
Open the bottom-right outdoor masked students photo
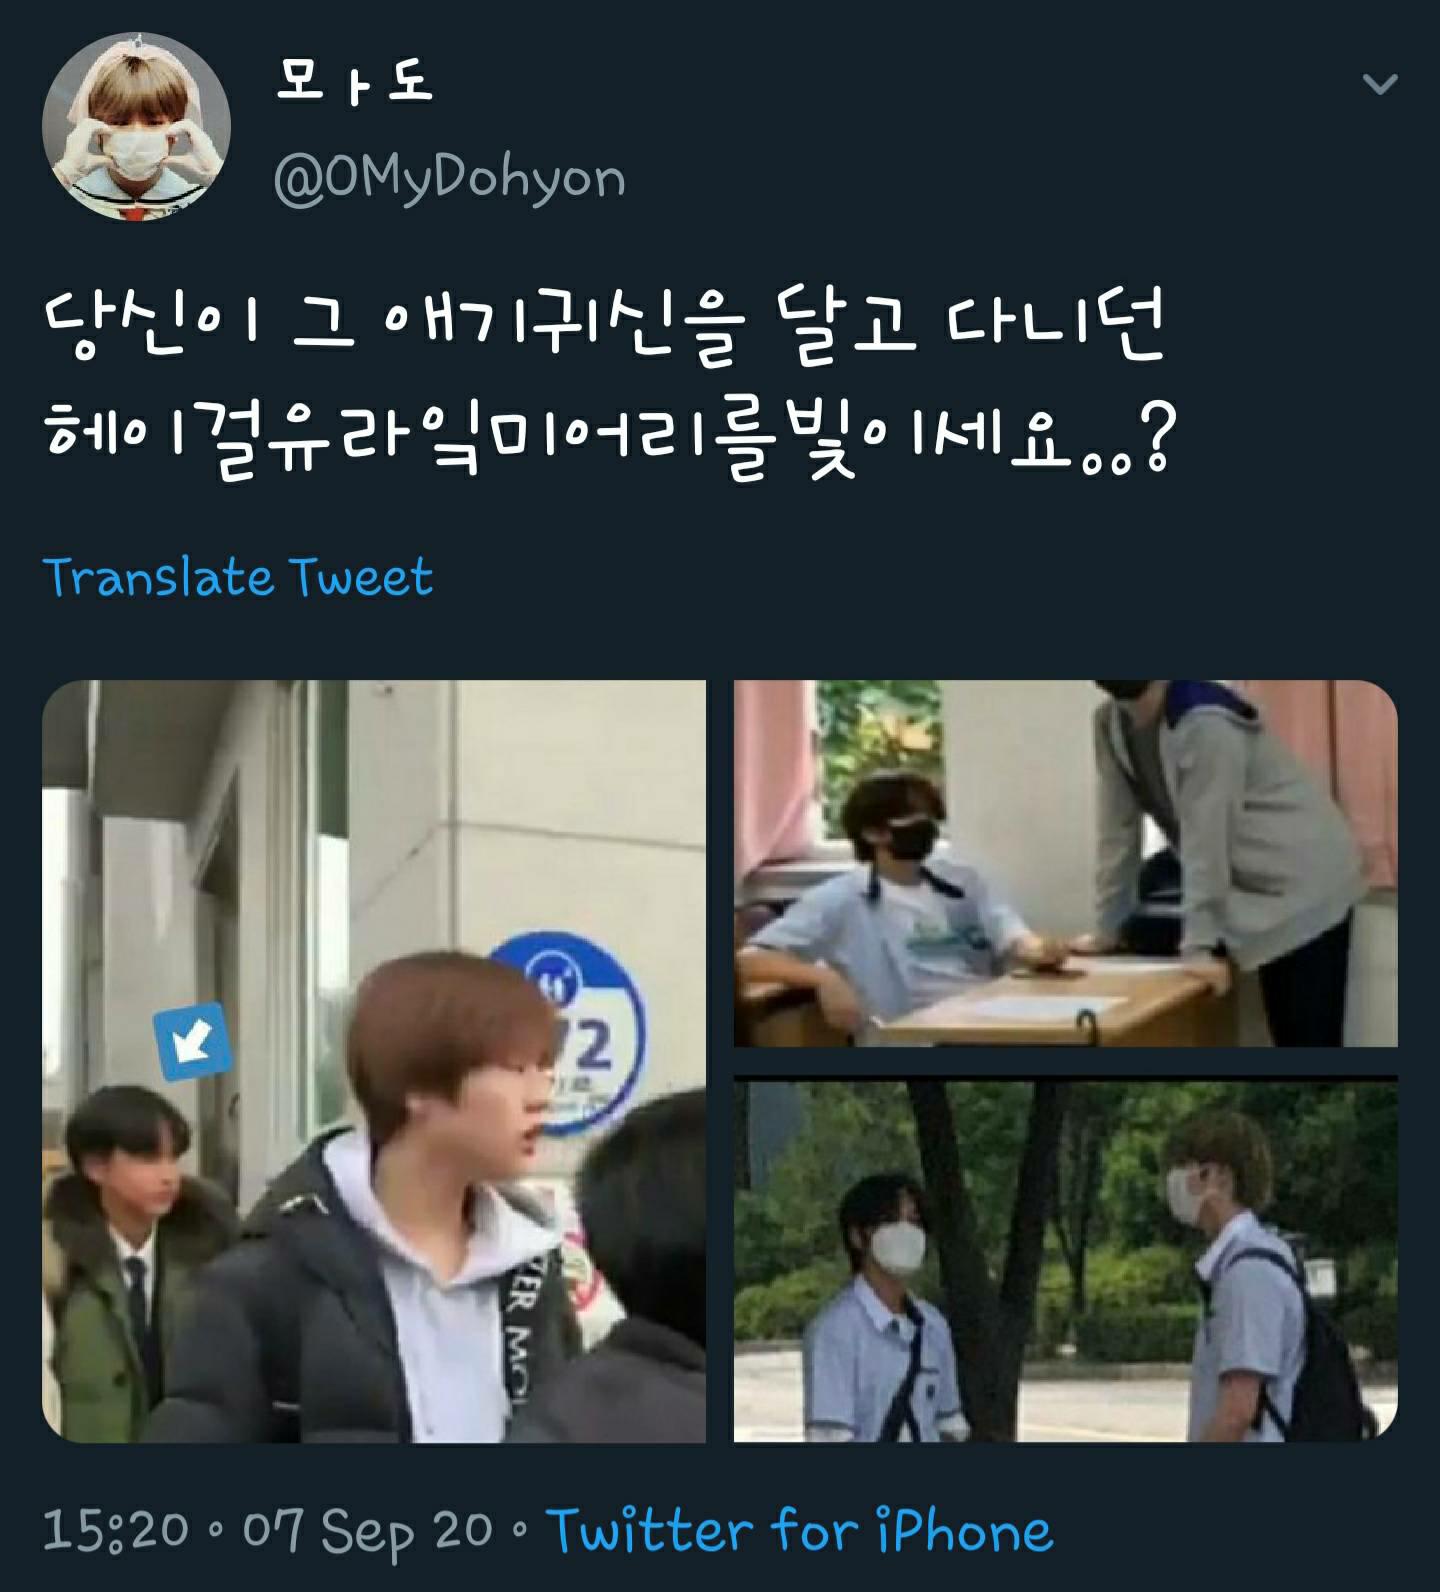click(1066, 1260)
